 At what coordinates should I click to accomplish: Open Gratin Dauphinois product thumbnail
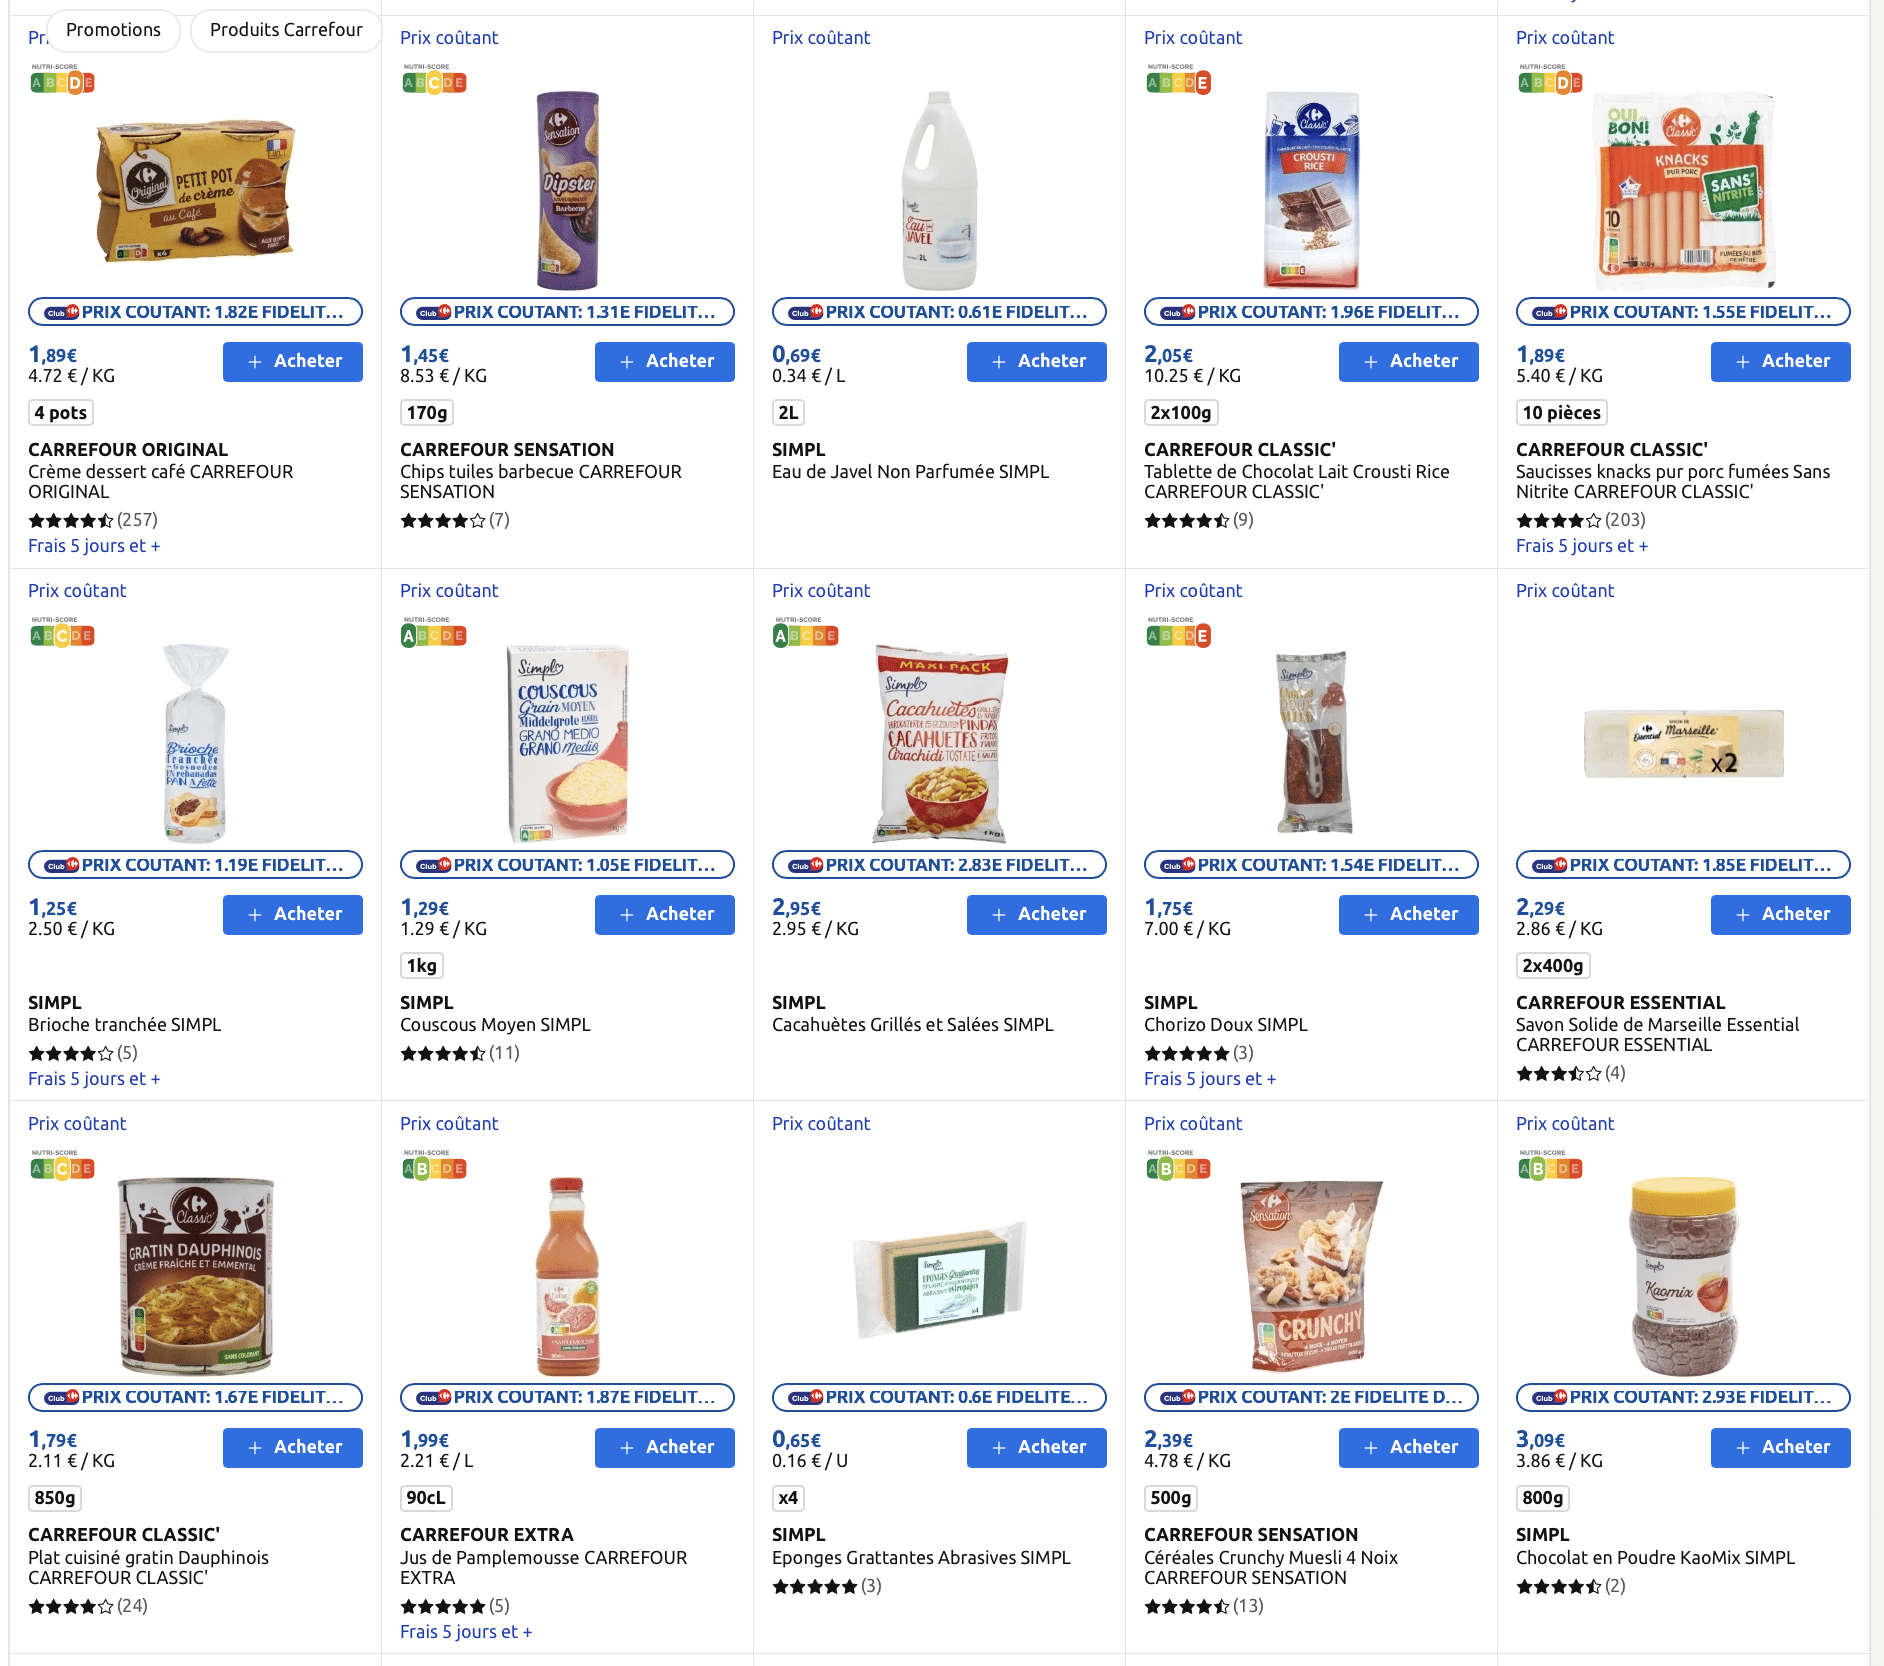pos(195,1275)
